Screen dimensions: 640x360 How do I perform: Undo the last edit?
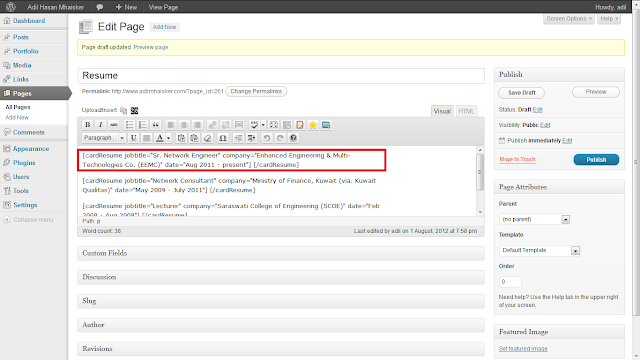(267, 138)
